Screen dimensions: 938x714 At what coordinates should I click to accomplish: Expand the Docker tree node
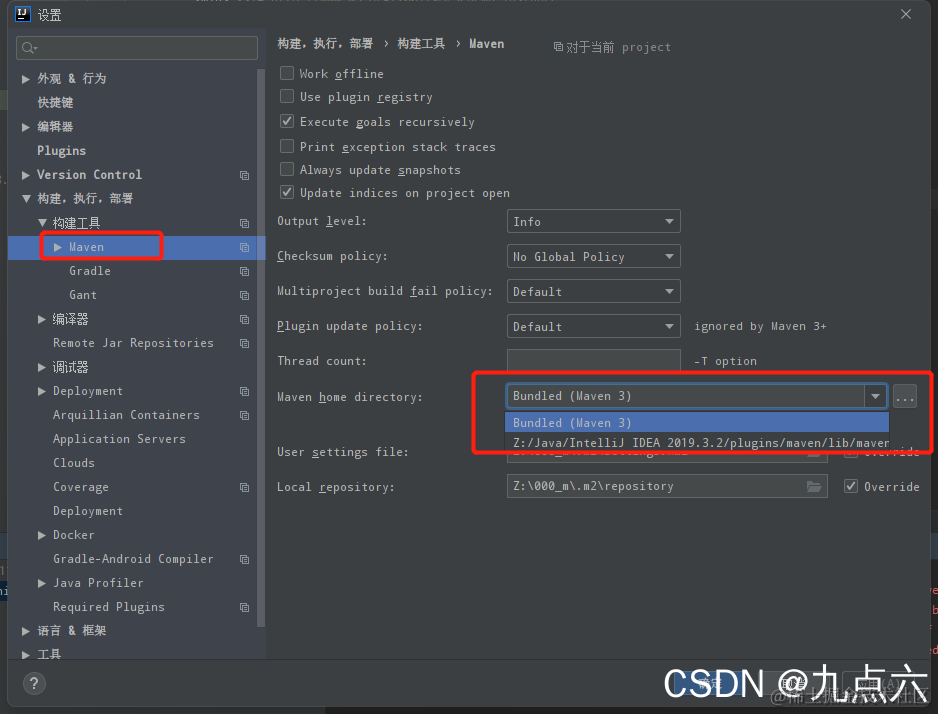click(x=42, y=535)
